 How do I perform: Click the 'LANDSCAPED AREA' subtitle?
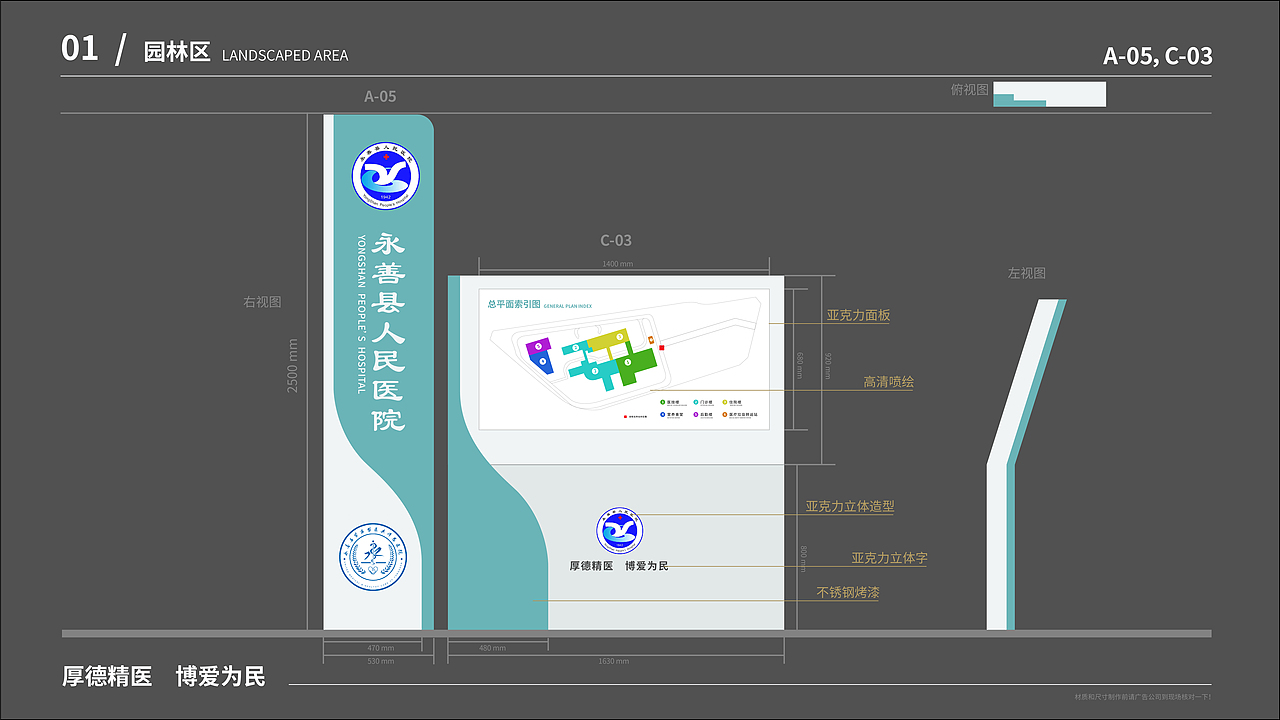(x=285, y=55)
